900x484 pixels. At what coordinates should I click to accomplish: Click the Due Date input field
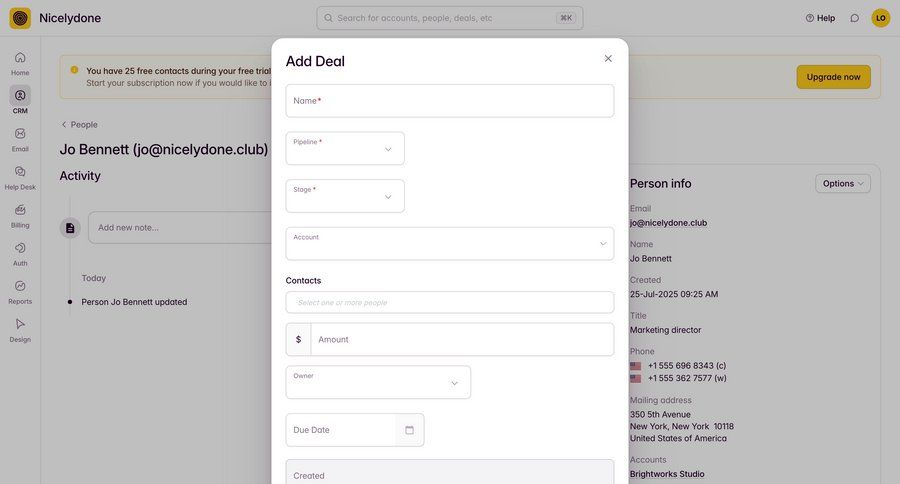(341, 430)
